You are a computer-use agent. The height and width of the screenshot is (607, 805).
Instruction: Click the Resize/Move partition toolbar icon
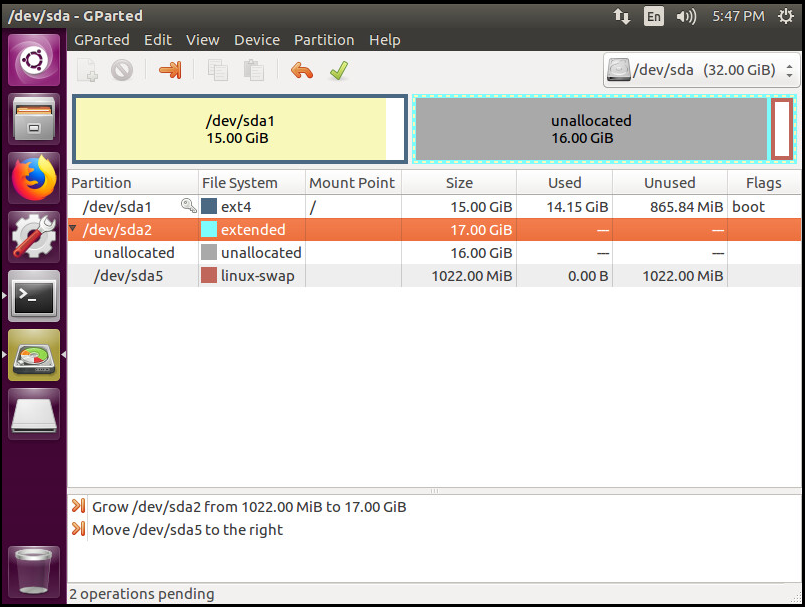(170, 70)
